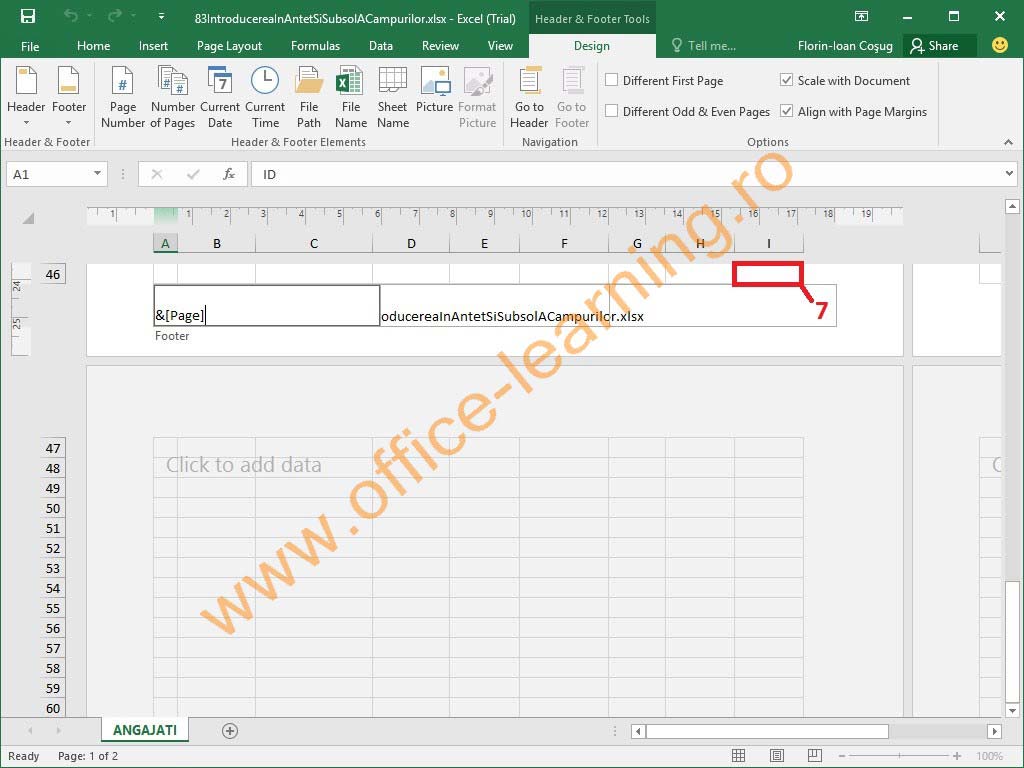Screen dimensions: 1024x768
Task: Insert Sheet Name element
Action: pyautogui.click(x=393, y=97)
